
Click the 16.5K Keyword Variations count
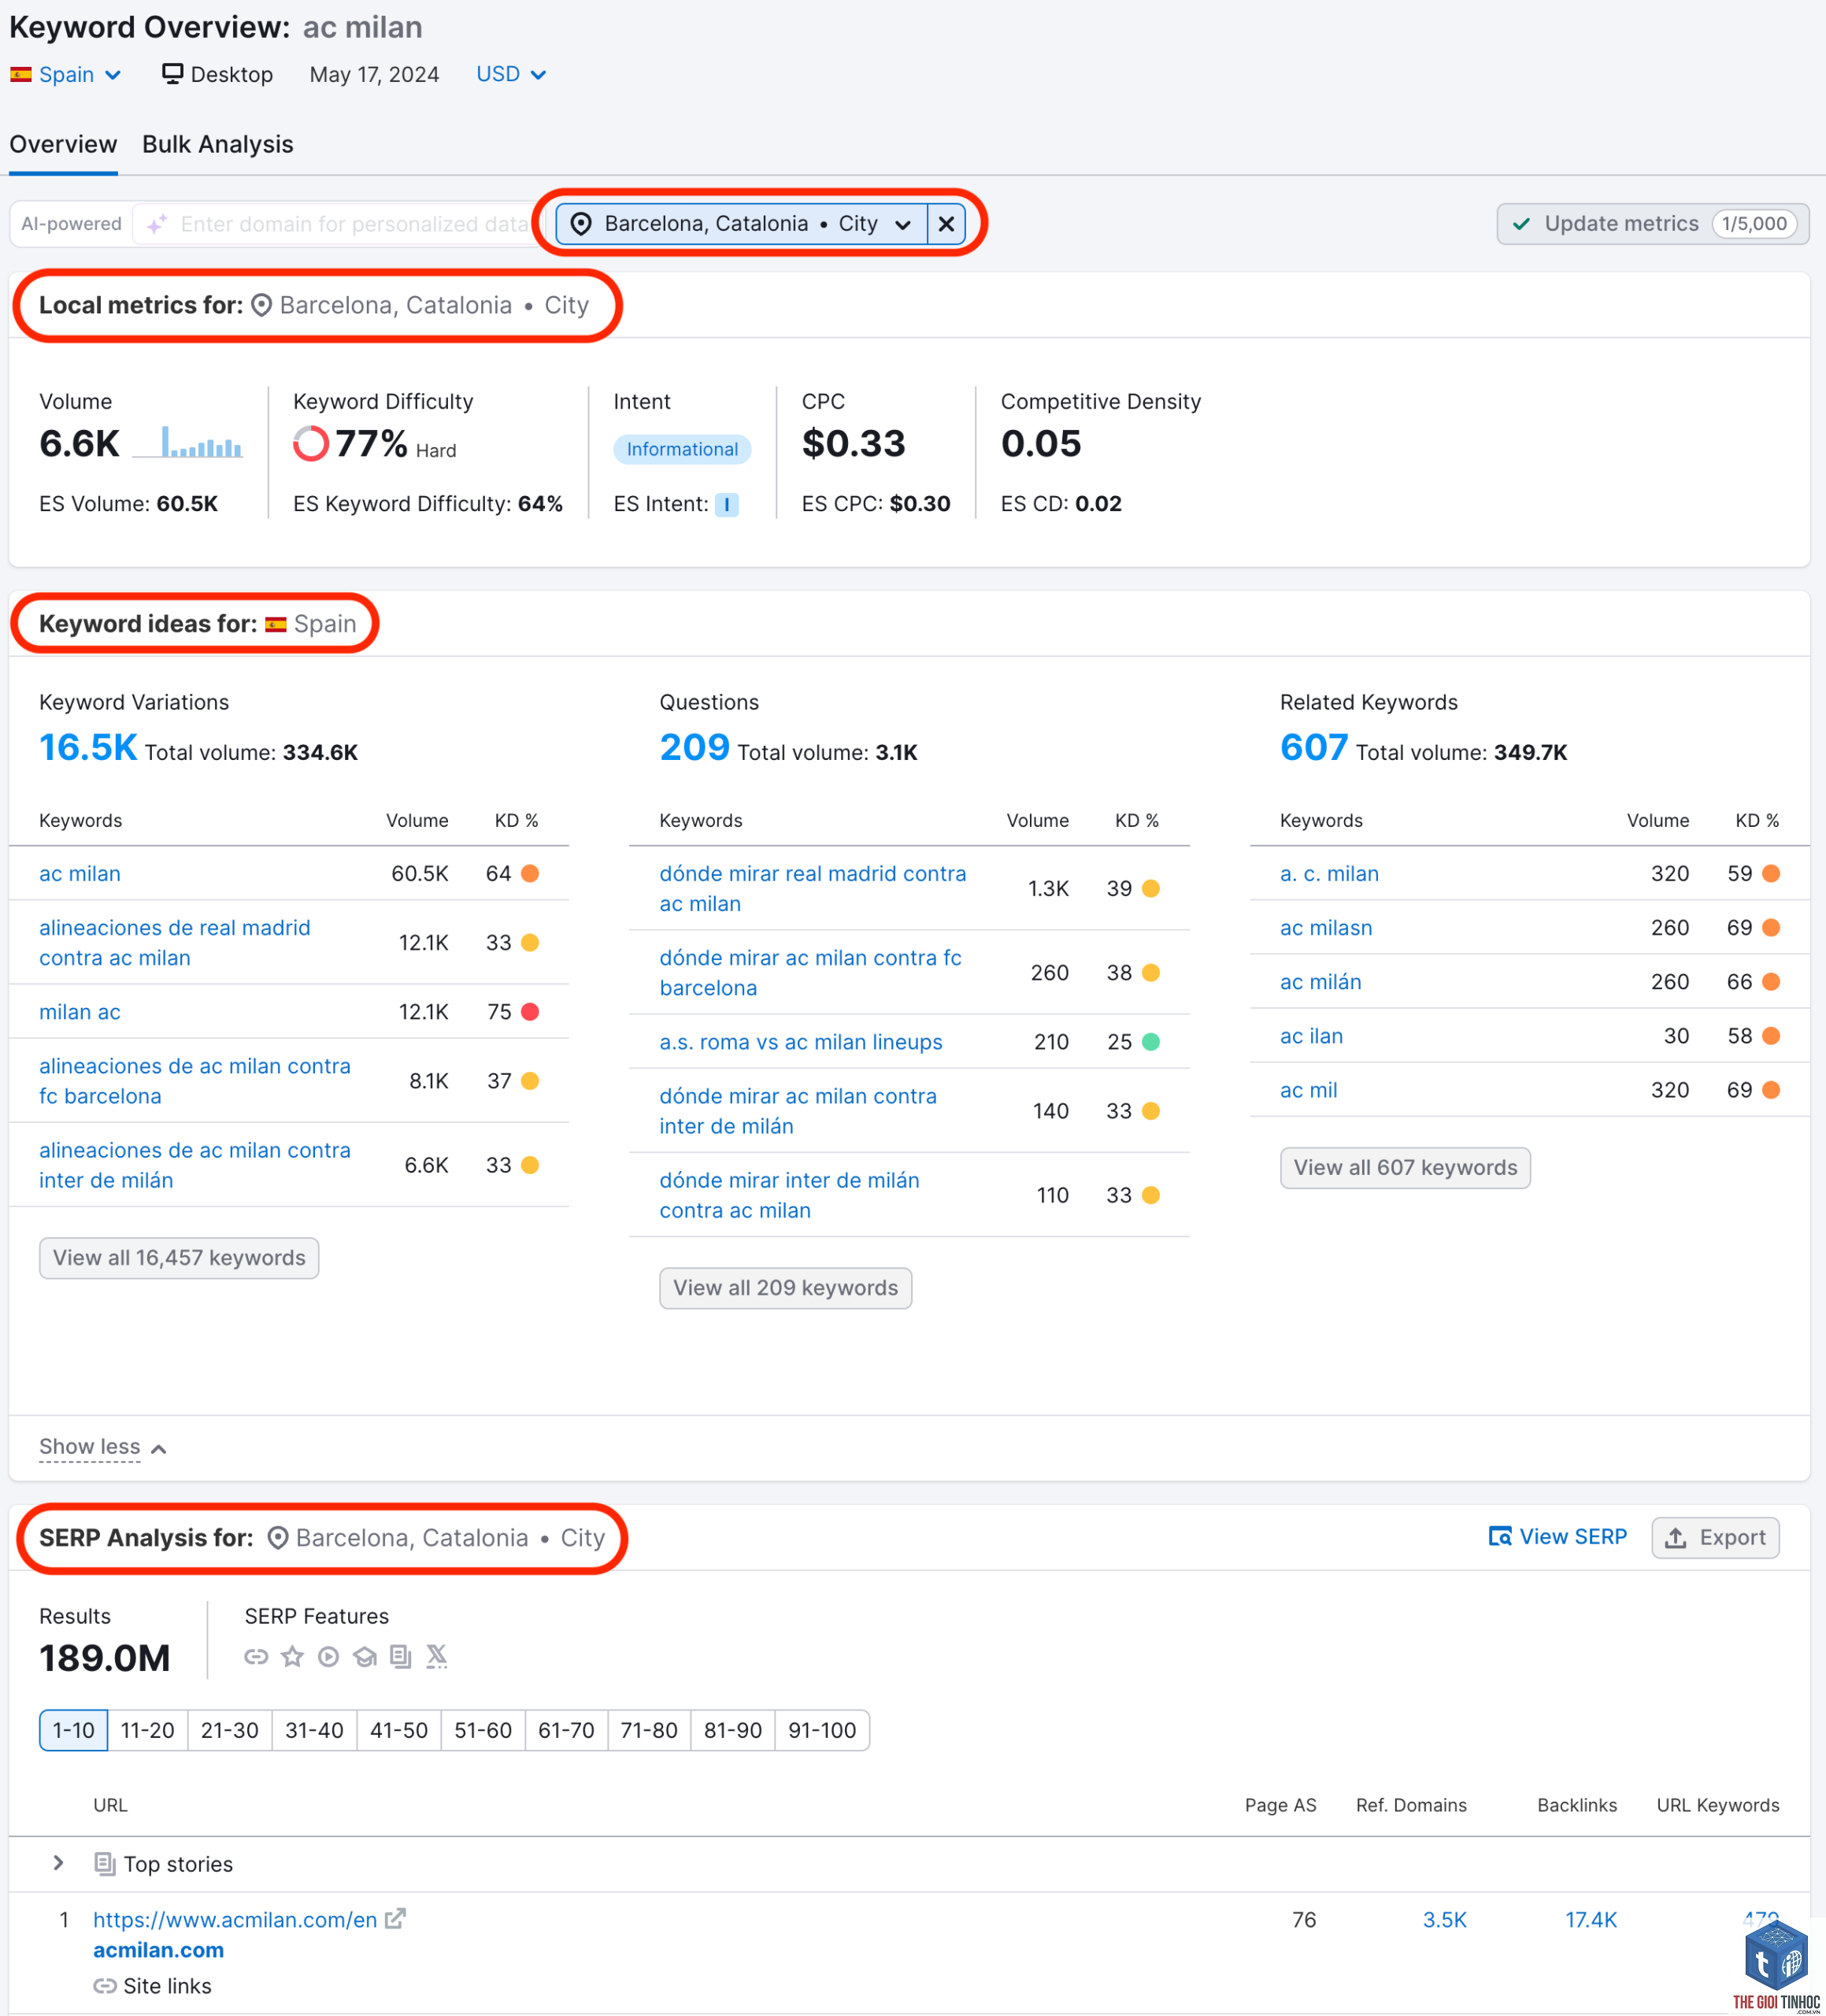coord(88,748)
